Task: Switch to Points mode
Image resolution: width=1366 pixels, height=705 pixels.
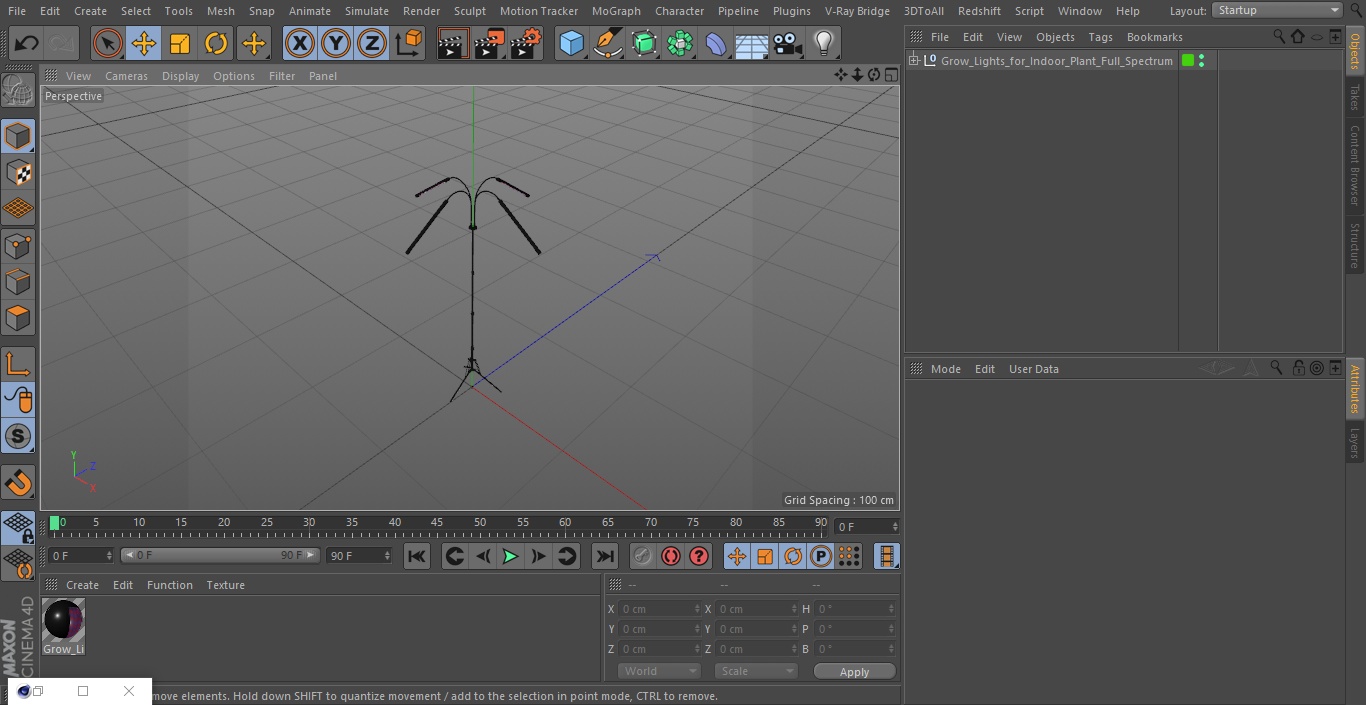Action: (x=18, y=245)
